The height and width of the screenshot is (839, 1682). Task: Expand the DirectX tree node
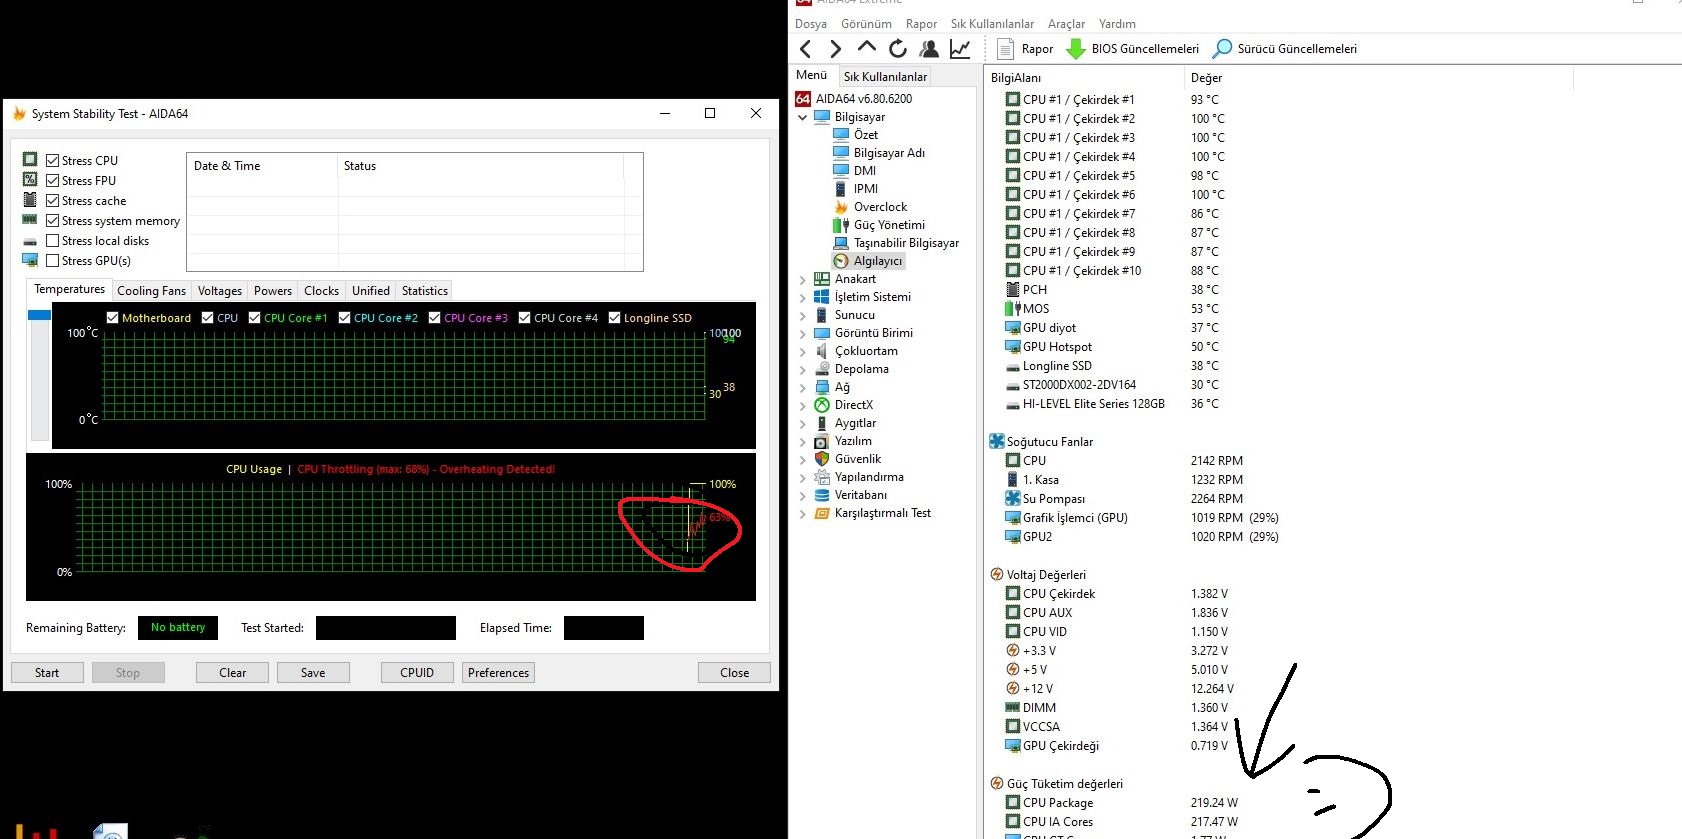[803, 406]
